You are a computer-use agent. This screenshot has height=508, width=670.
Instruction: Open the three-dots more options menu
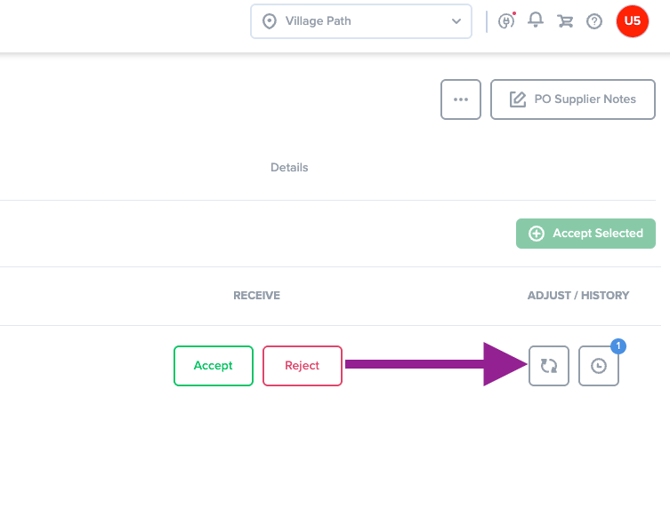(x=461, y=99)
